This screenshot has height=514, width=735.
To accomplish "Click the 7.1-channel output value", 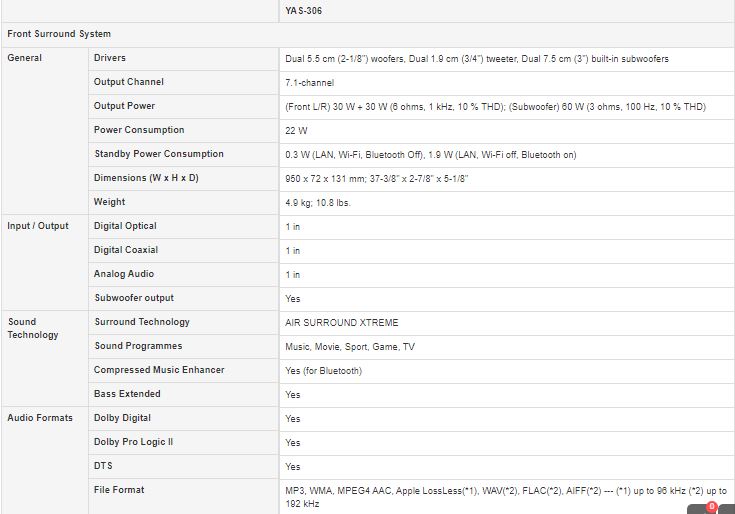I will click(309, 83).
